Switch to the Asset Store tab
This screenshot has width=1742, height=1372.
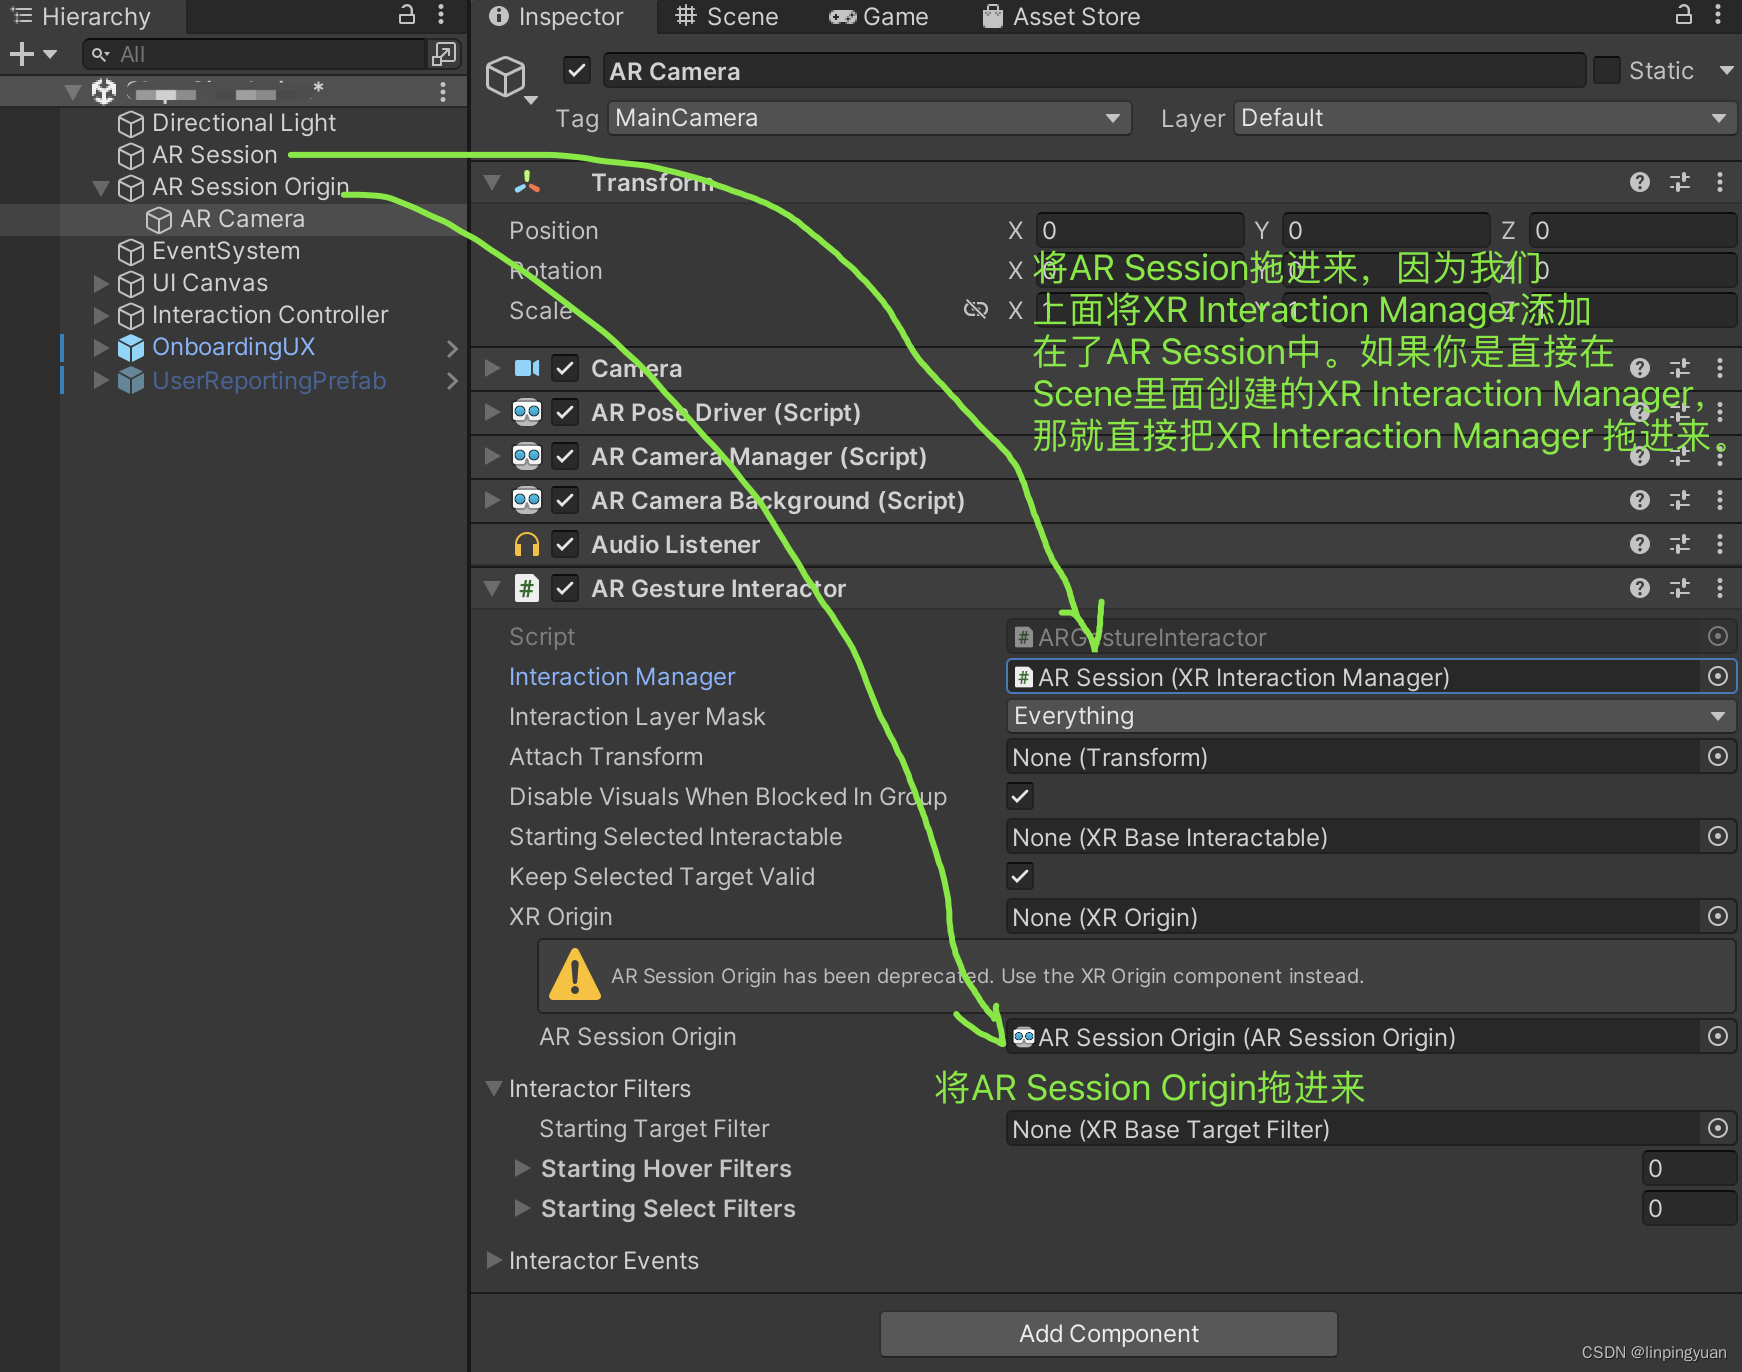tap(1062, 16)
